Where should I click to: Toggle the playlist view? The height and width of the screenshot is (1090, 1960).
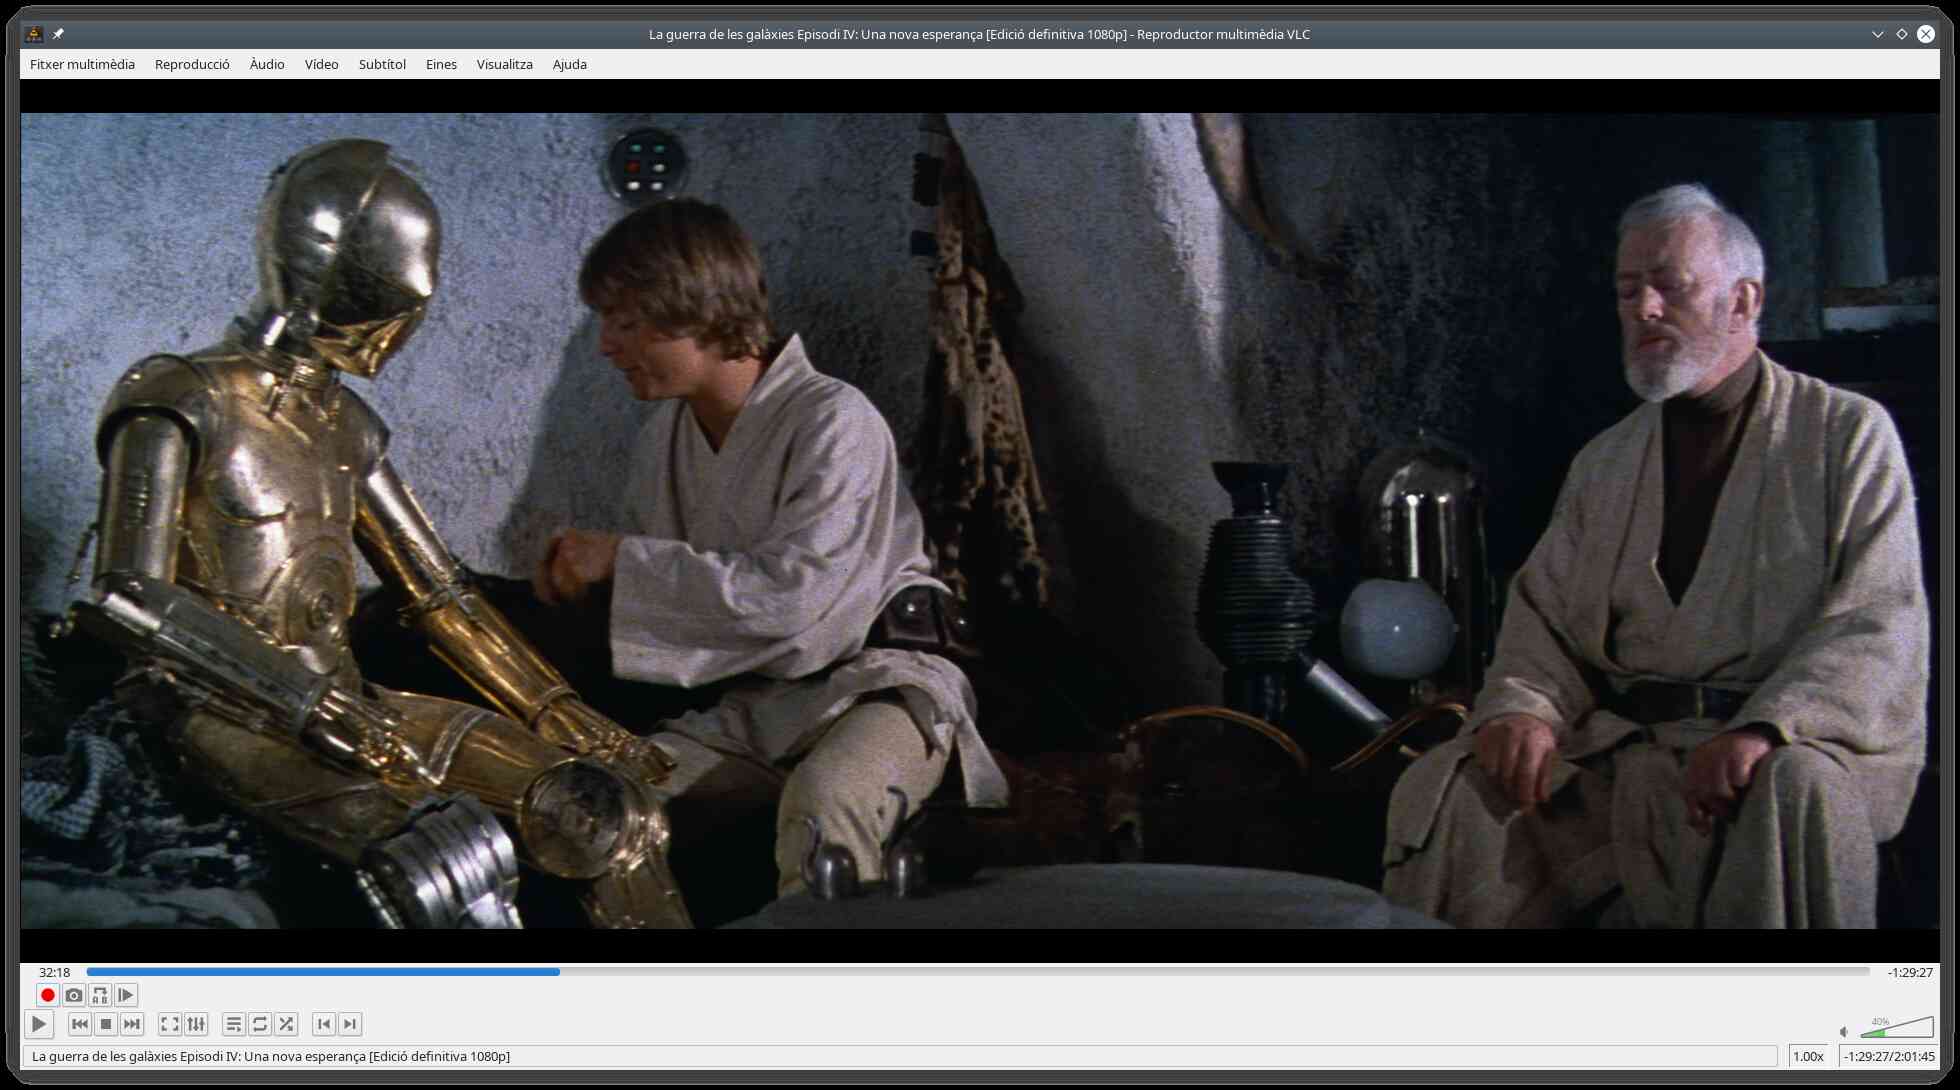(x=233, y=1024)
